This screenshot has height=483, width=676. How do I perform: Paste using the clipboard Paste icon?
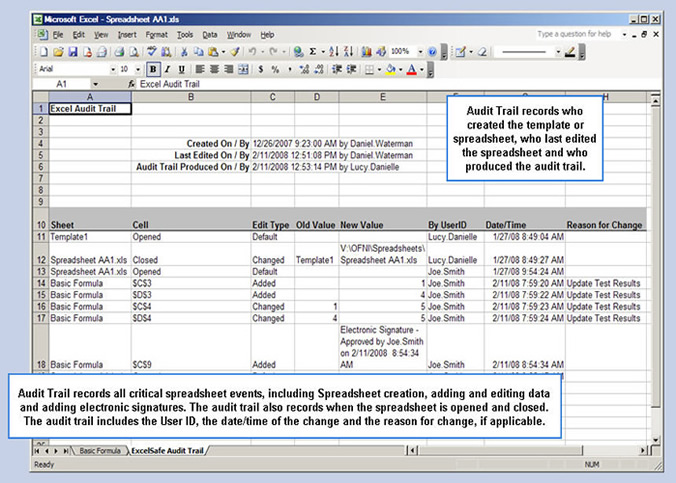tap(213, 52)
